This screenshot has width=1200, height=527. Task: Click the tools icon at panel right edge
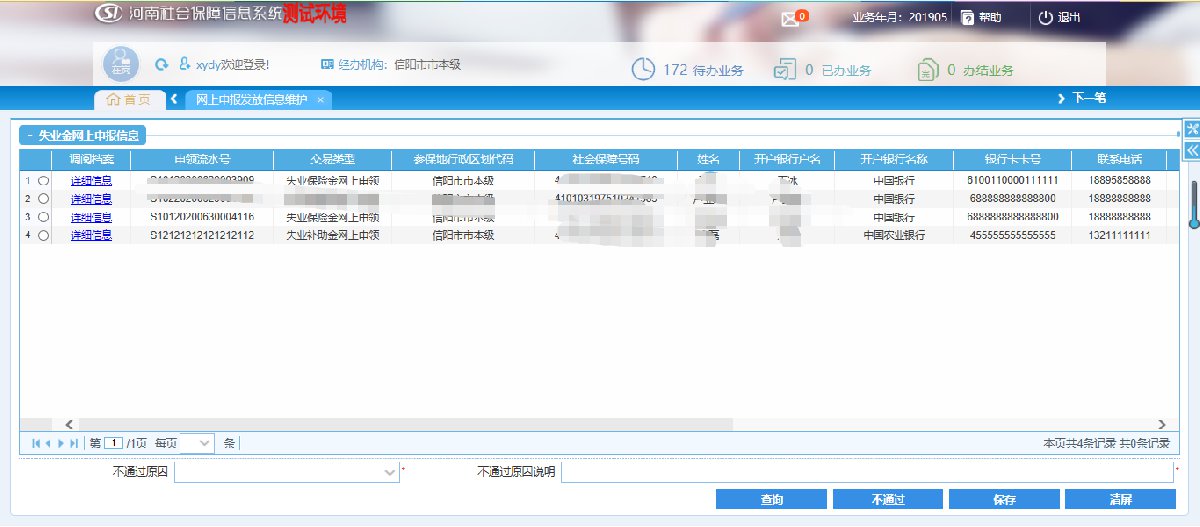tap(1191, 129)
